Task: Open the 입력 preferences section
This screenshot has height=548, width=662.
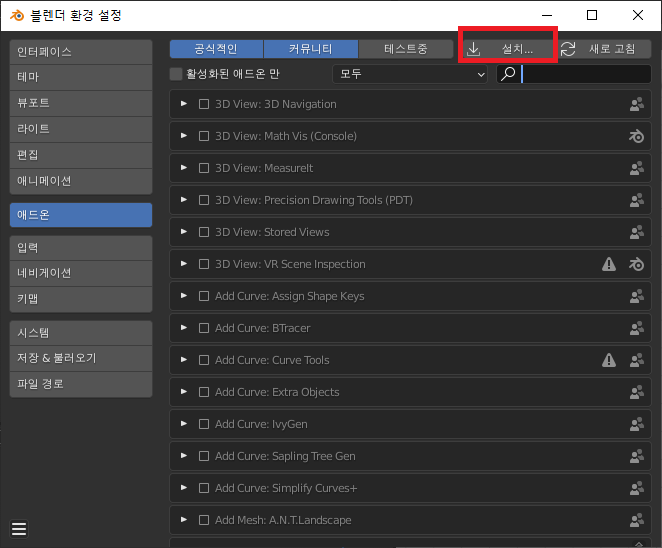Action: (81, 248)
